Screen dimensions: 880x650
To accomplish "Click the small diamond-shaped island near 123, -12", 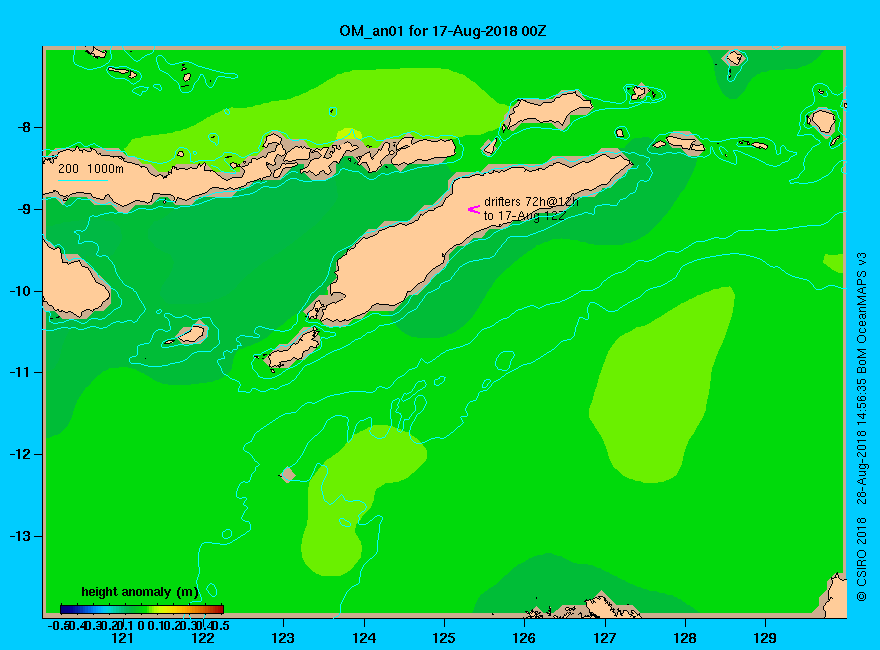I will 287,474.
